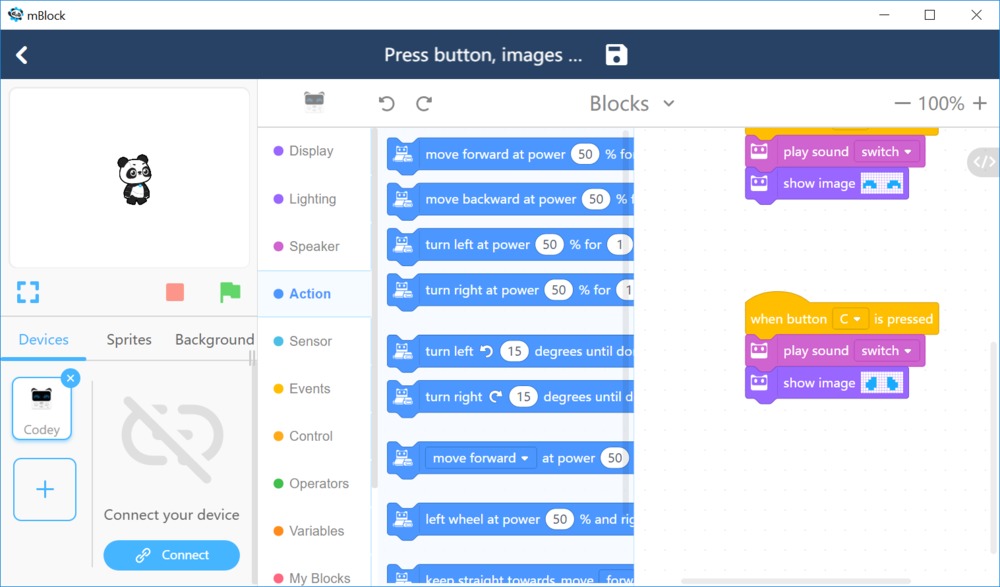Minimize the mBlock window
Image resolution: width=1000 pixels, height=587 pixels.
point(884,15)
